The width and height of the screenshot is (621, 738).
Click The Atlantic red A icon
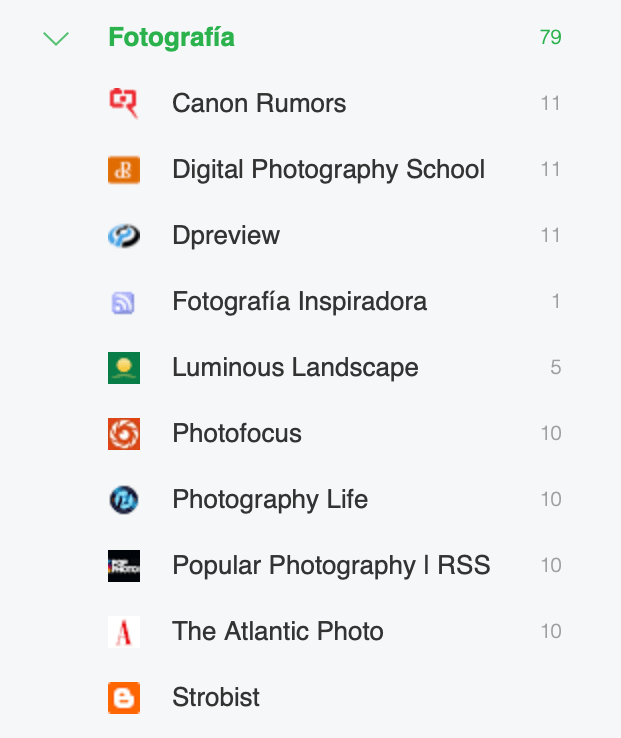point(124,632)
